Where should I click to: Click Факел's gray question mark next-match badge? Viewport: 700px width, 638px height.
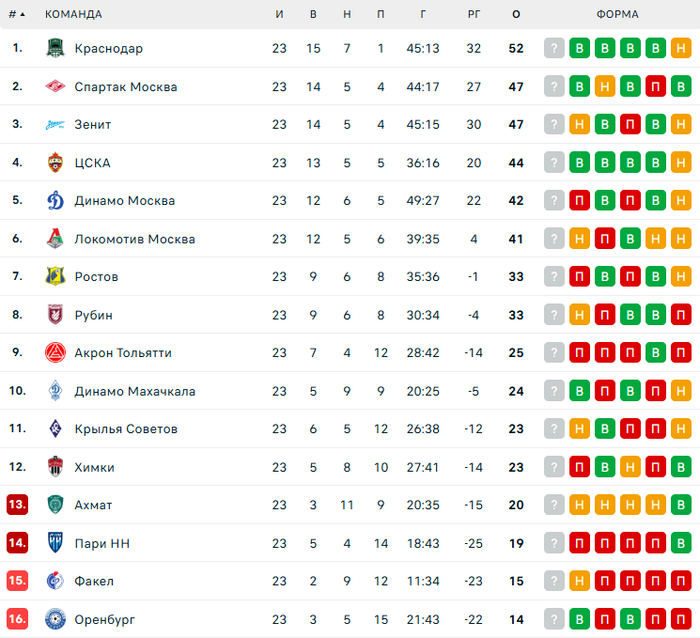554,581
